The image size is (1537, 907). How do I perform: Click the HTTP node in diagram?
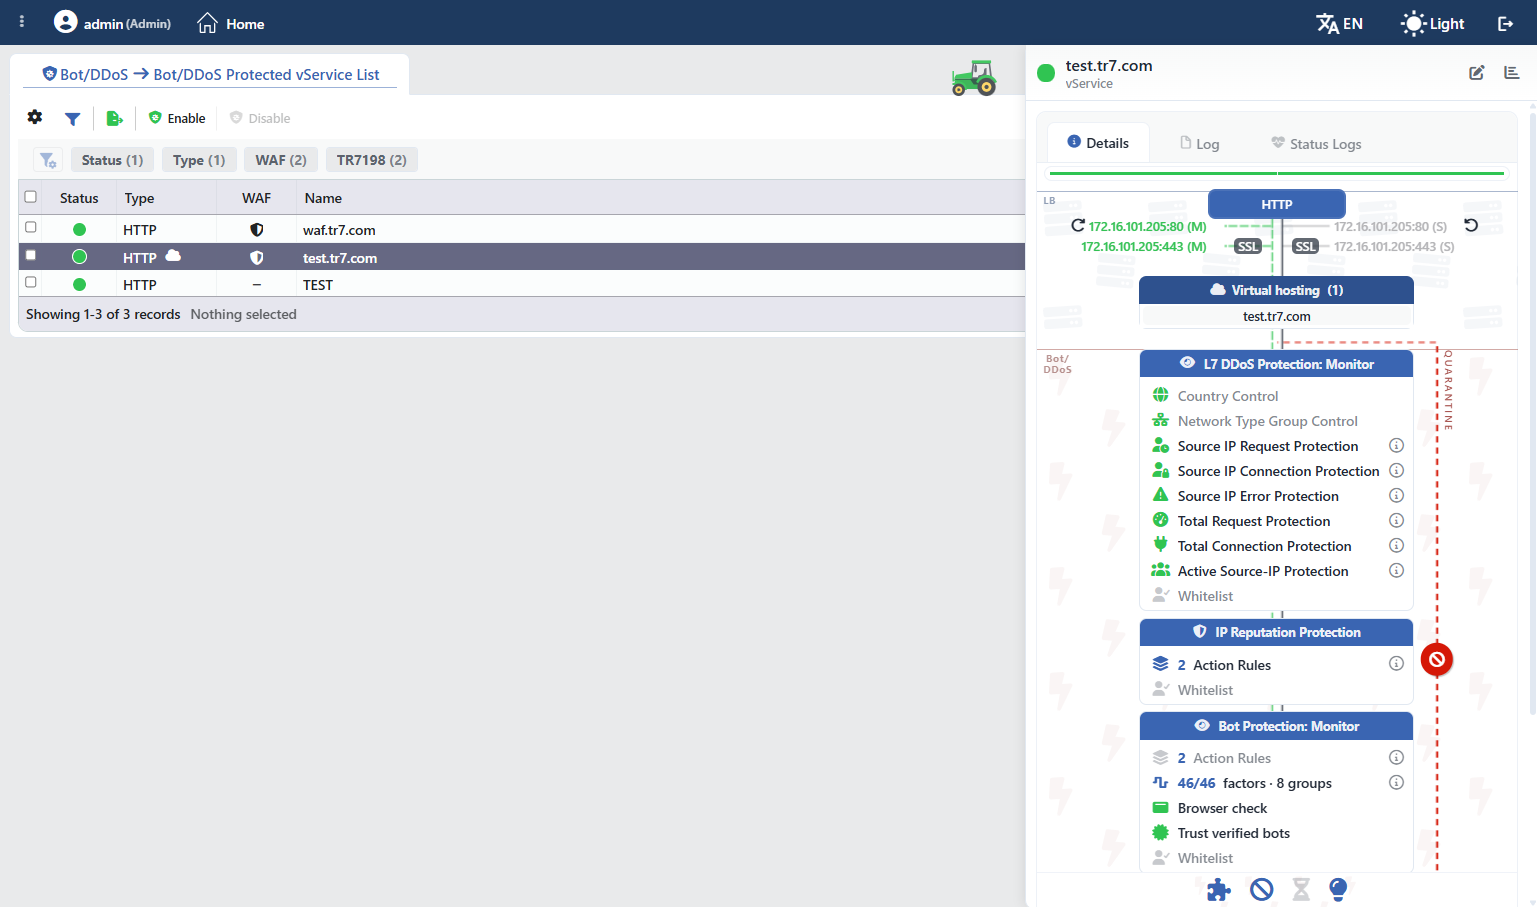click(1277, 204)
